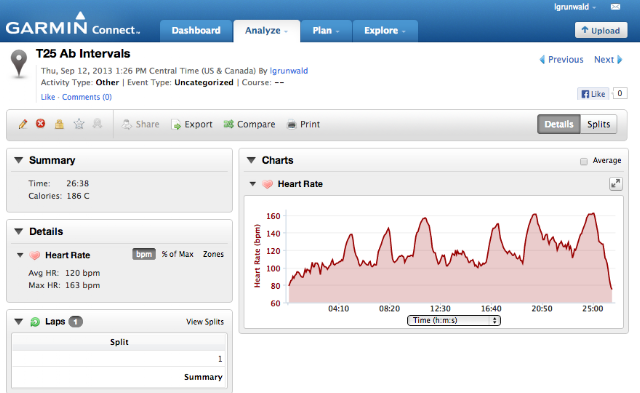The height and width of the screenshot is (393, 640).
Task: Switch heart rate to % of Max
Action: point(177,254)
